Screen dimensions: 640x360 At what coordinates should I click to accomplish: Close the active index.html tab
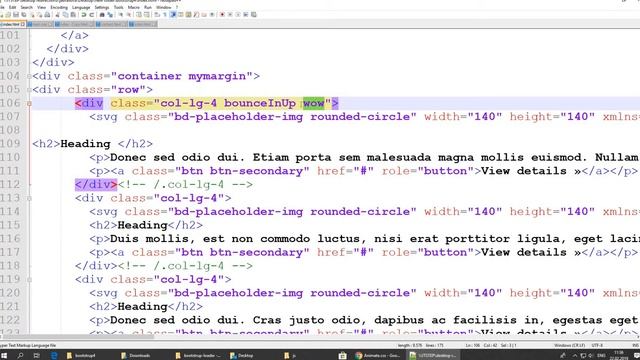(23, 24)
